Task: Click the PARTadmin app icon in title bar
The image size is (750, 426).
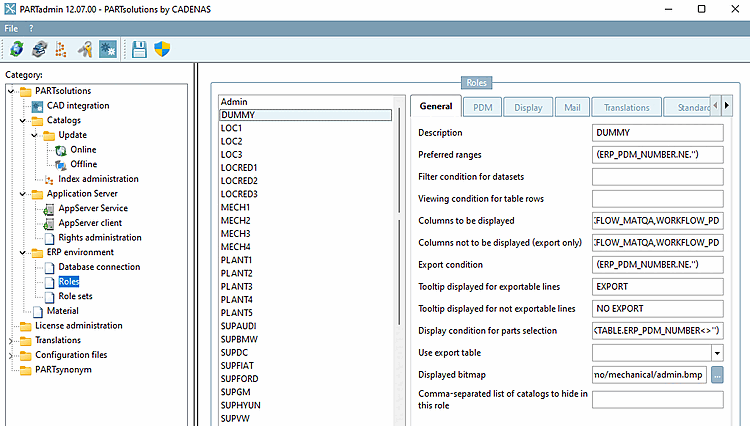Action: (x=10, y=9)
